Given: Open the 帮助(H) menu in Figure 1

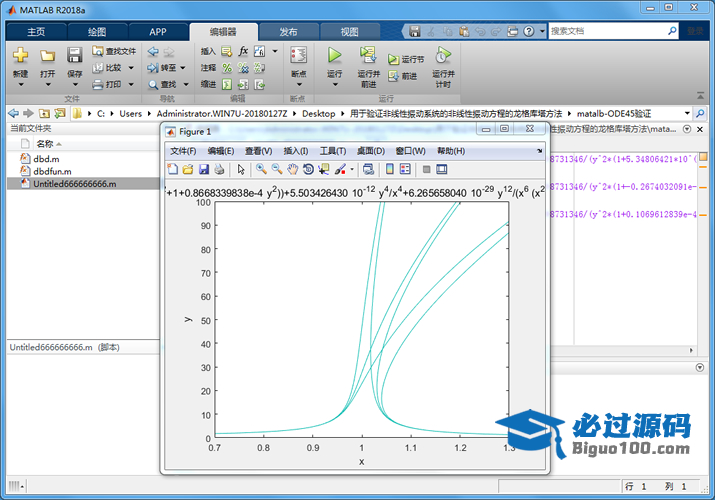Looking at the screenshot, I should point(451,151).
